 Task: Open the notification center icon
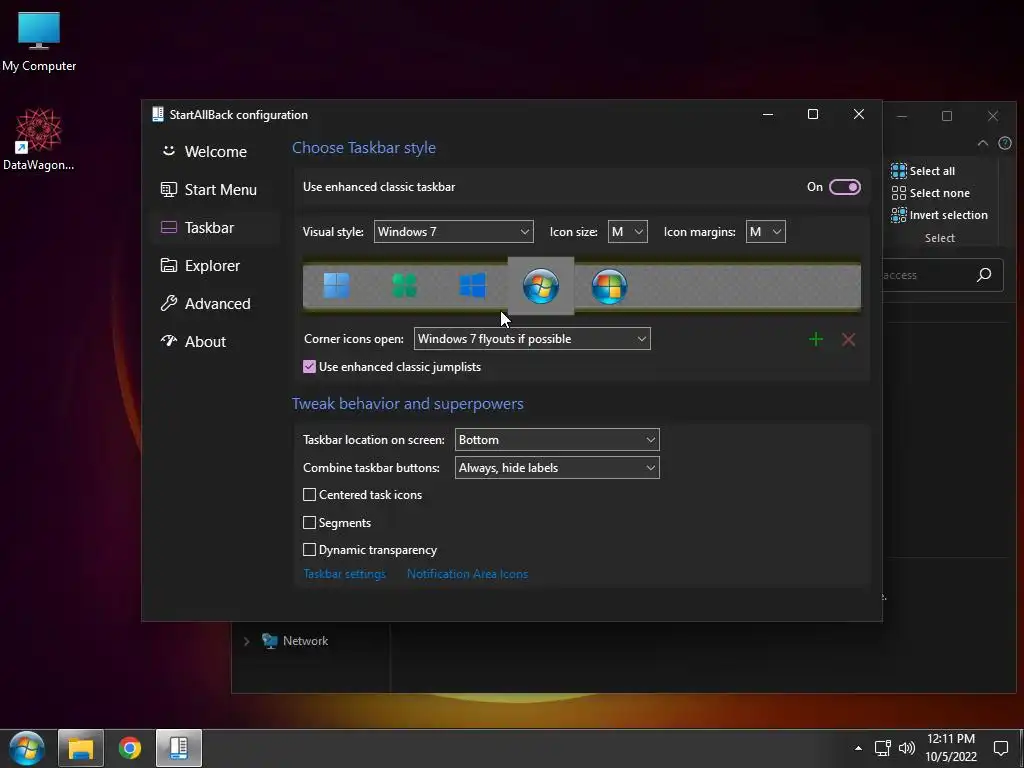(1000, 748)
